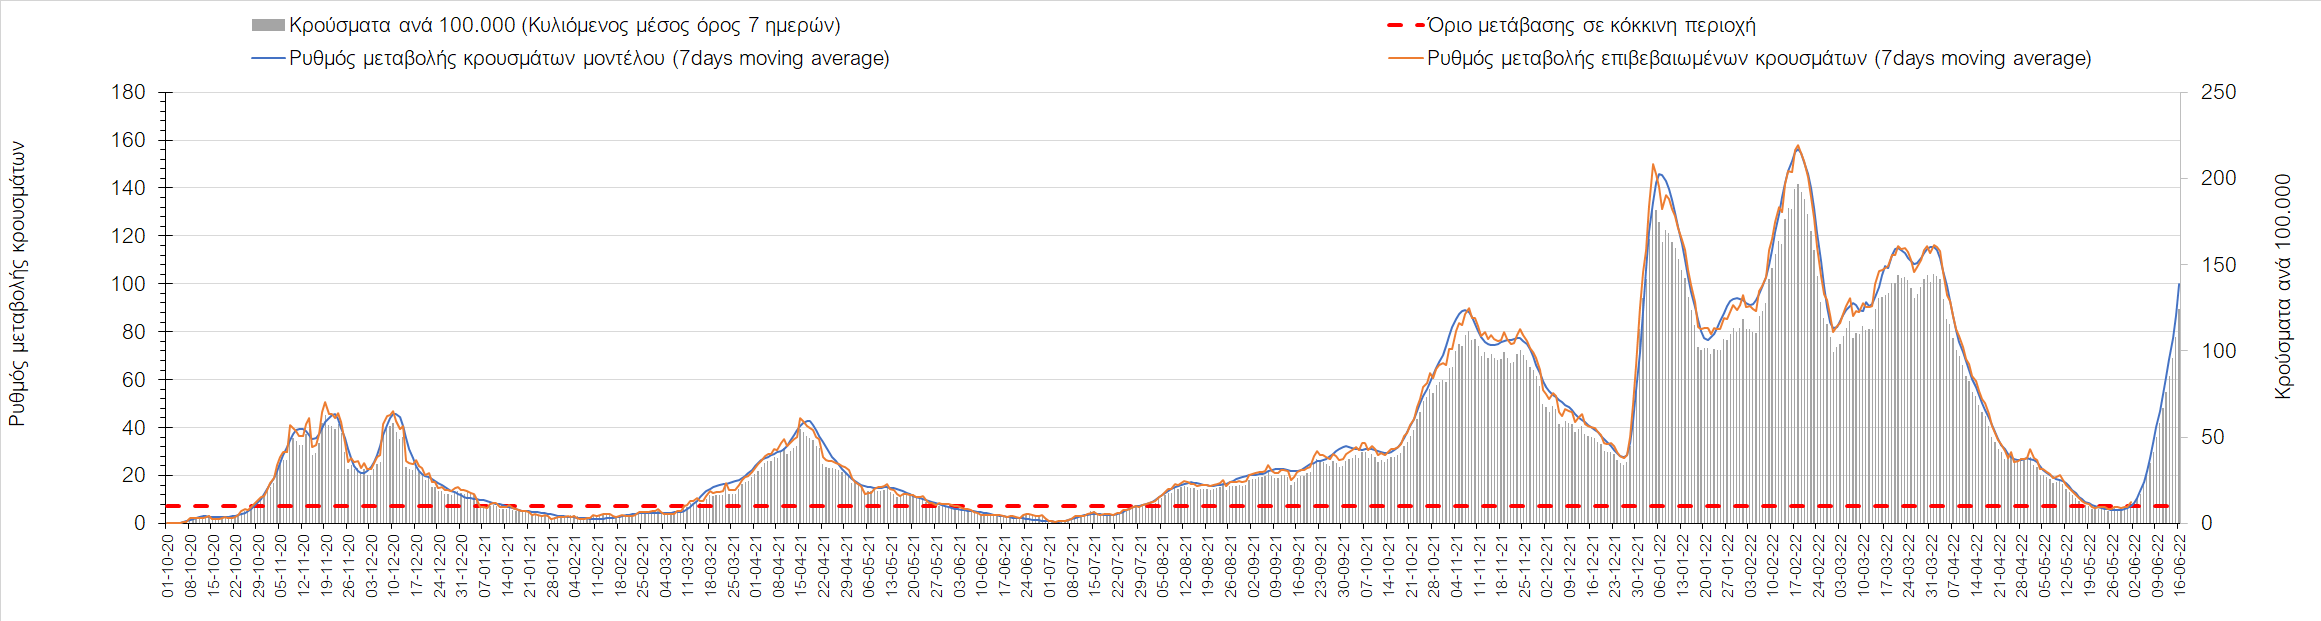
Task: Click the highest peak of the orange line
Action: [x=1798, y=146]
